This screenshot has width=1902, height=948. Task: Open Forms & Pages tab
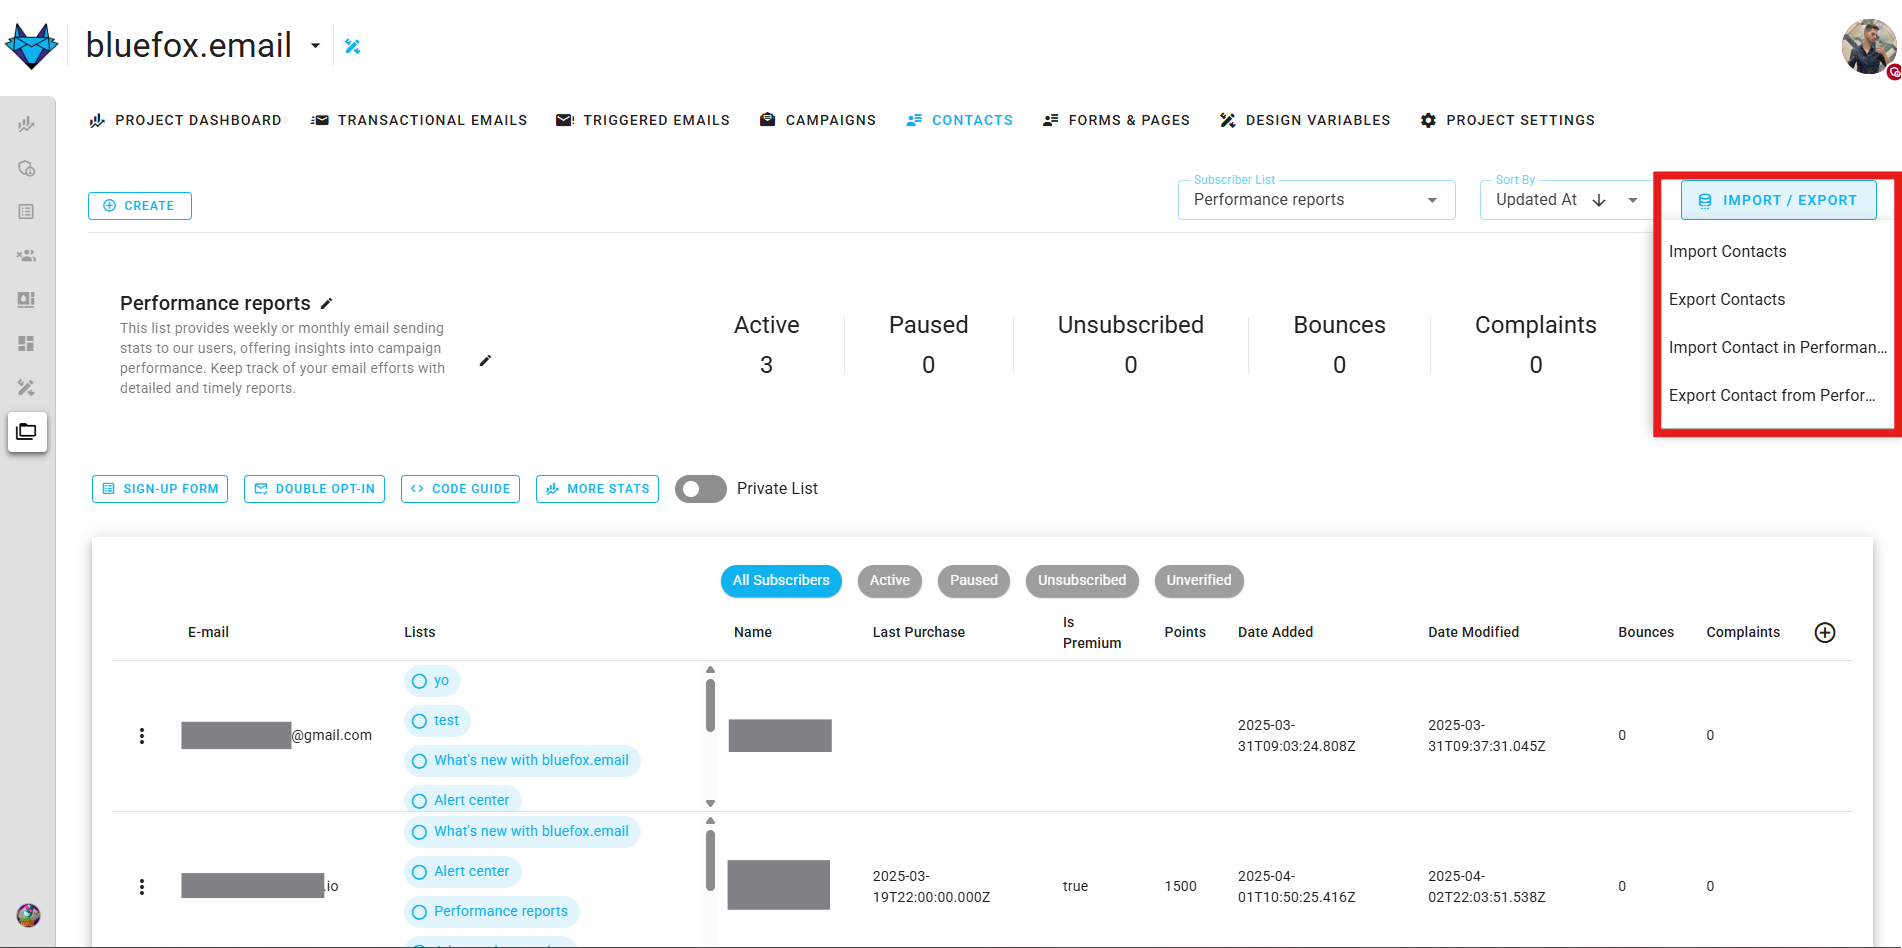tap(1116, 120)
